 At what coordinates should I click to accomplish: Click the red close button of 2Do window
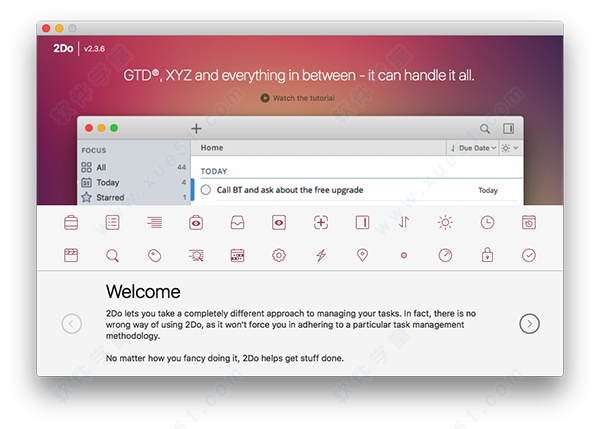[x=46, y=28]
